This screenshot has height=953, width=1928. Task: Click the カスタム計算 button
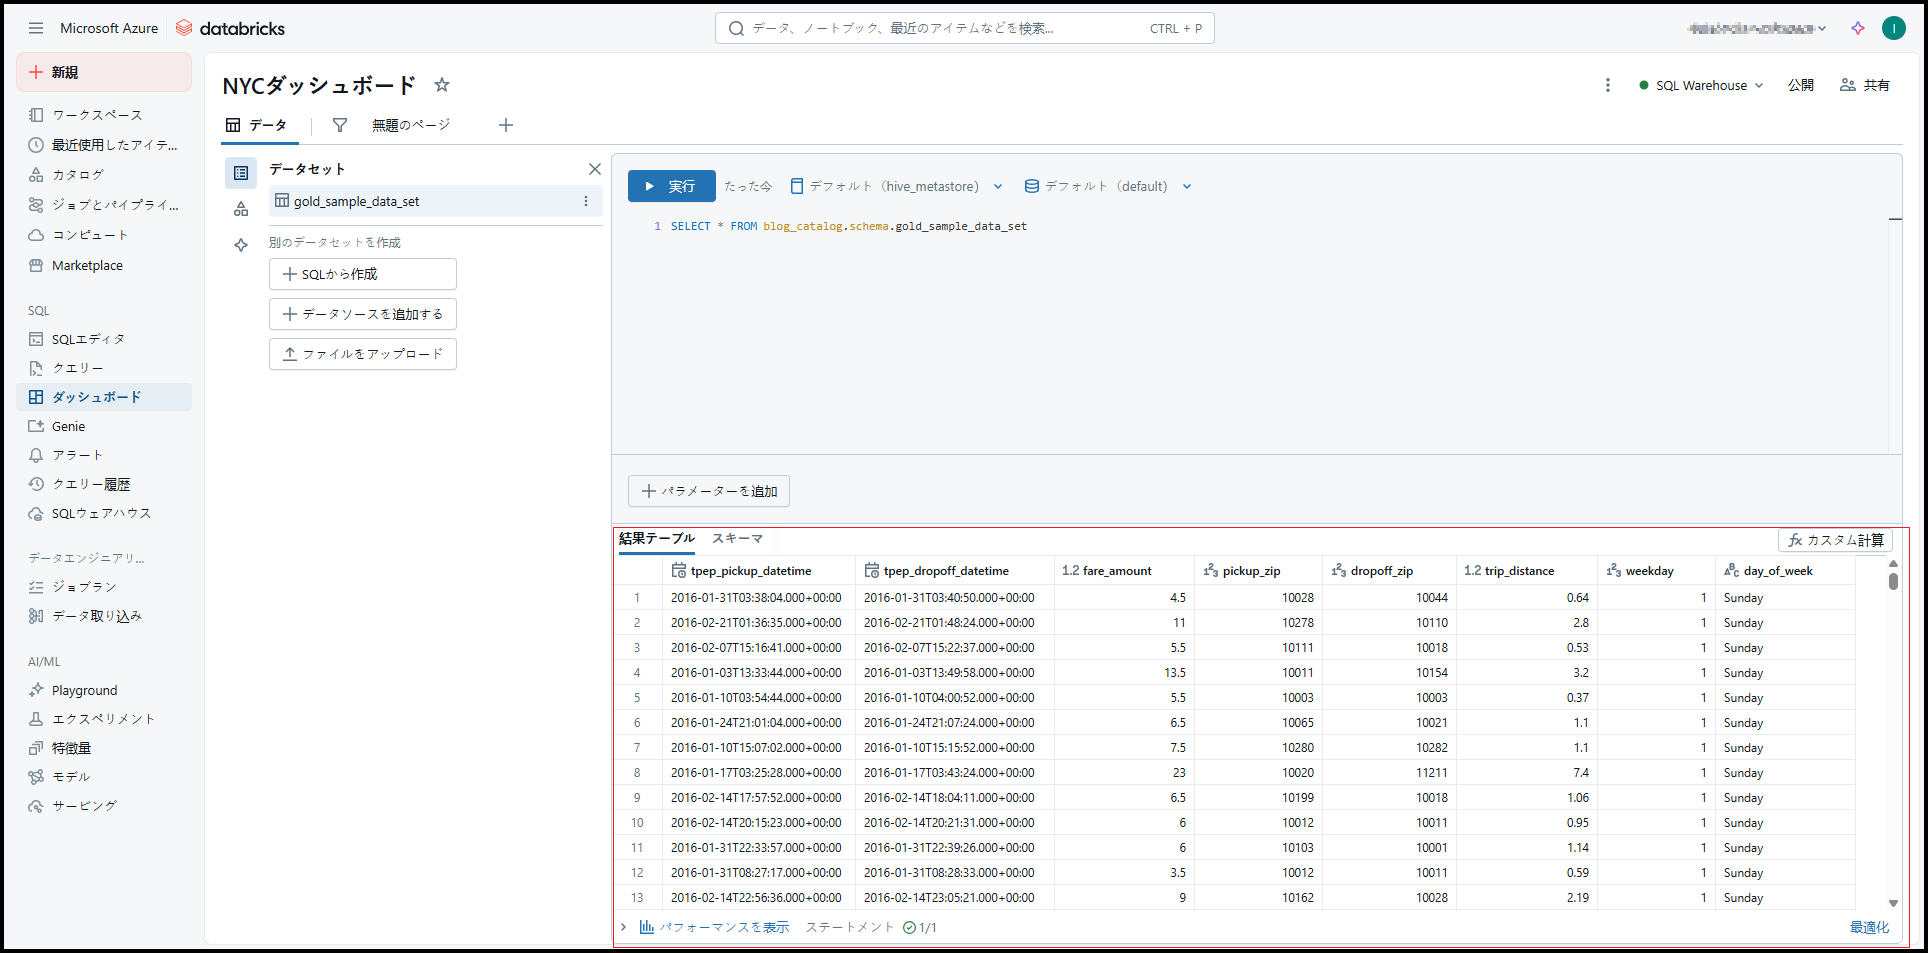(1835, 540)
